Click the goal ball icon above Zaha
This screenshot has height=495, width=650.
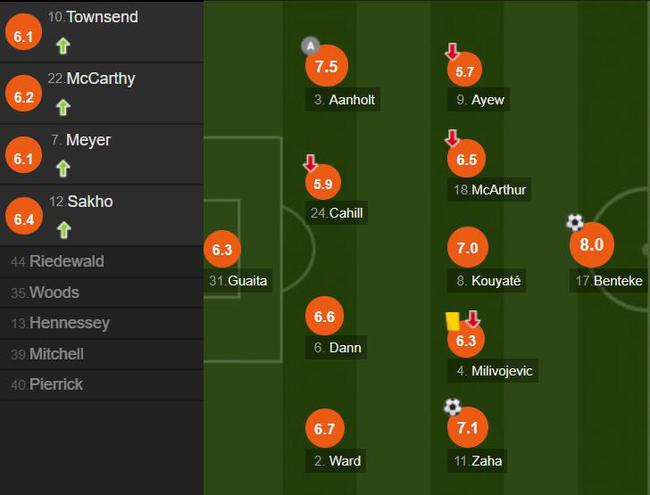[x=453, y=407]
